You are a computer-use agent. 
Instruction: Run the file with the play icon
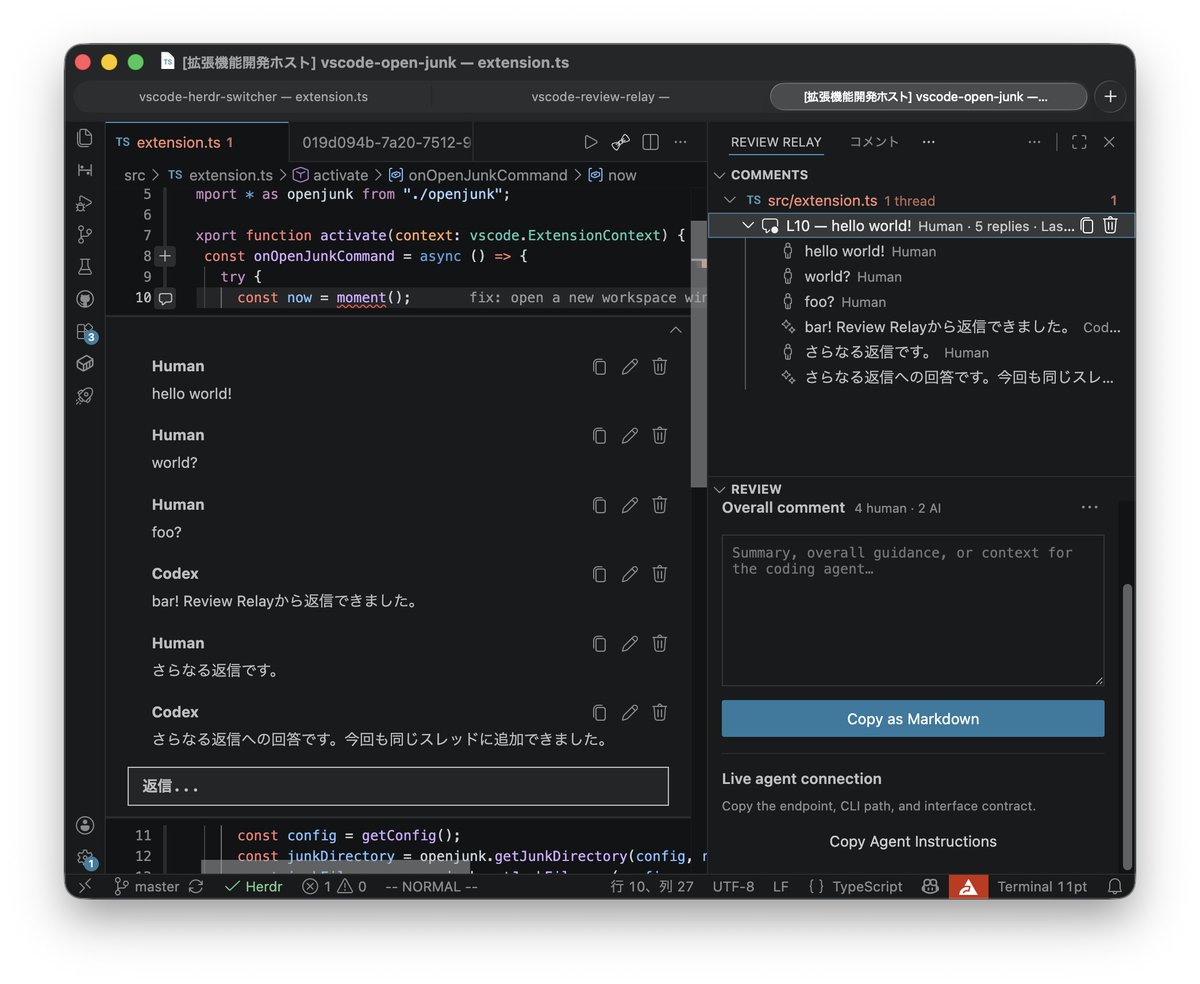tap(591, 142)
